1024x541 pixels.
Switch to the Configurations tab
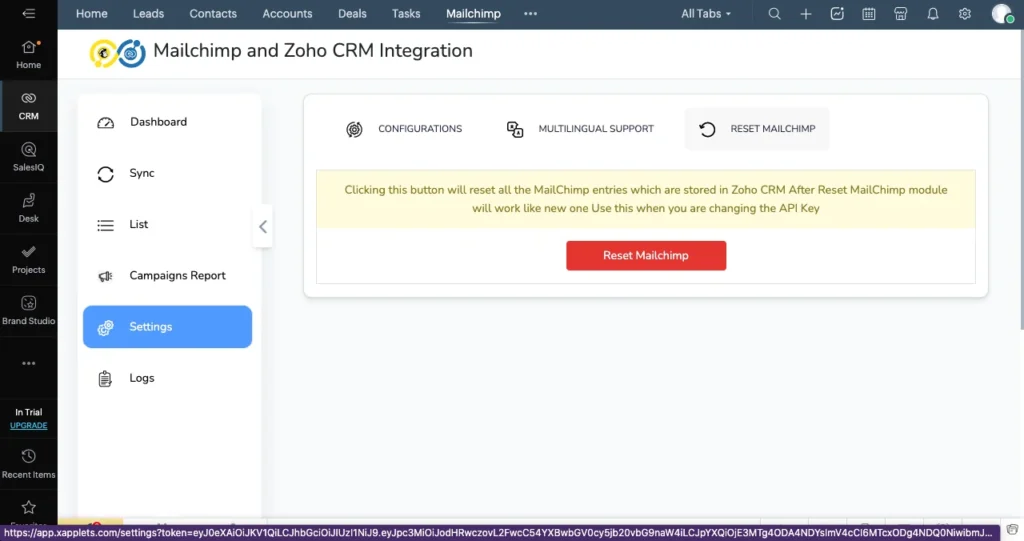pos(404,129)
